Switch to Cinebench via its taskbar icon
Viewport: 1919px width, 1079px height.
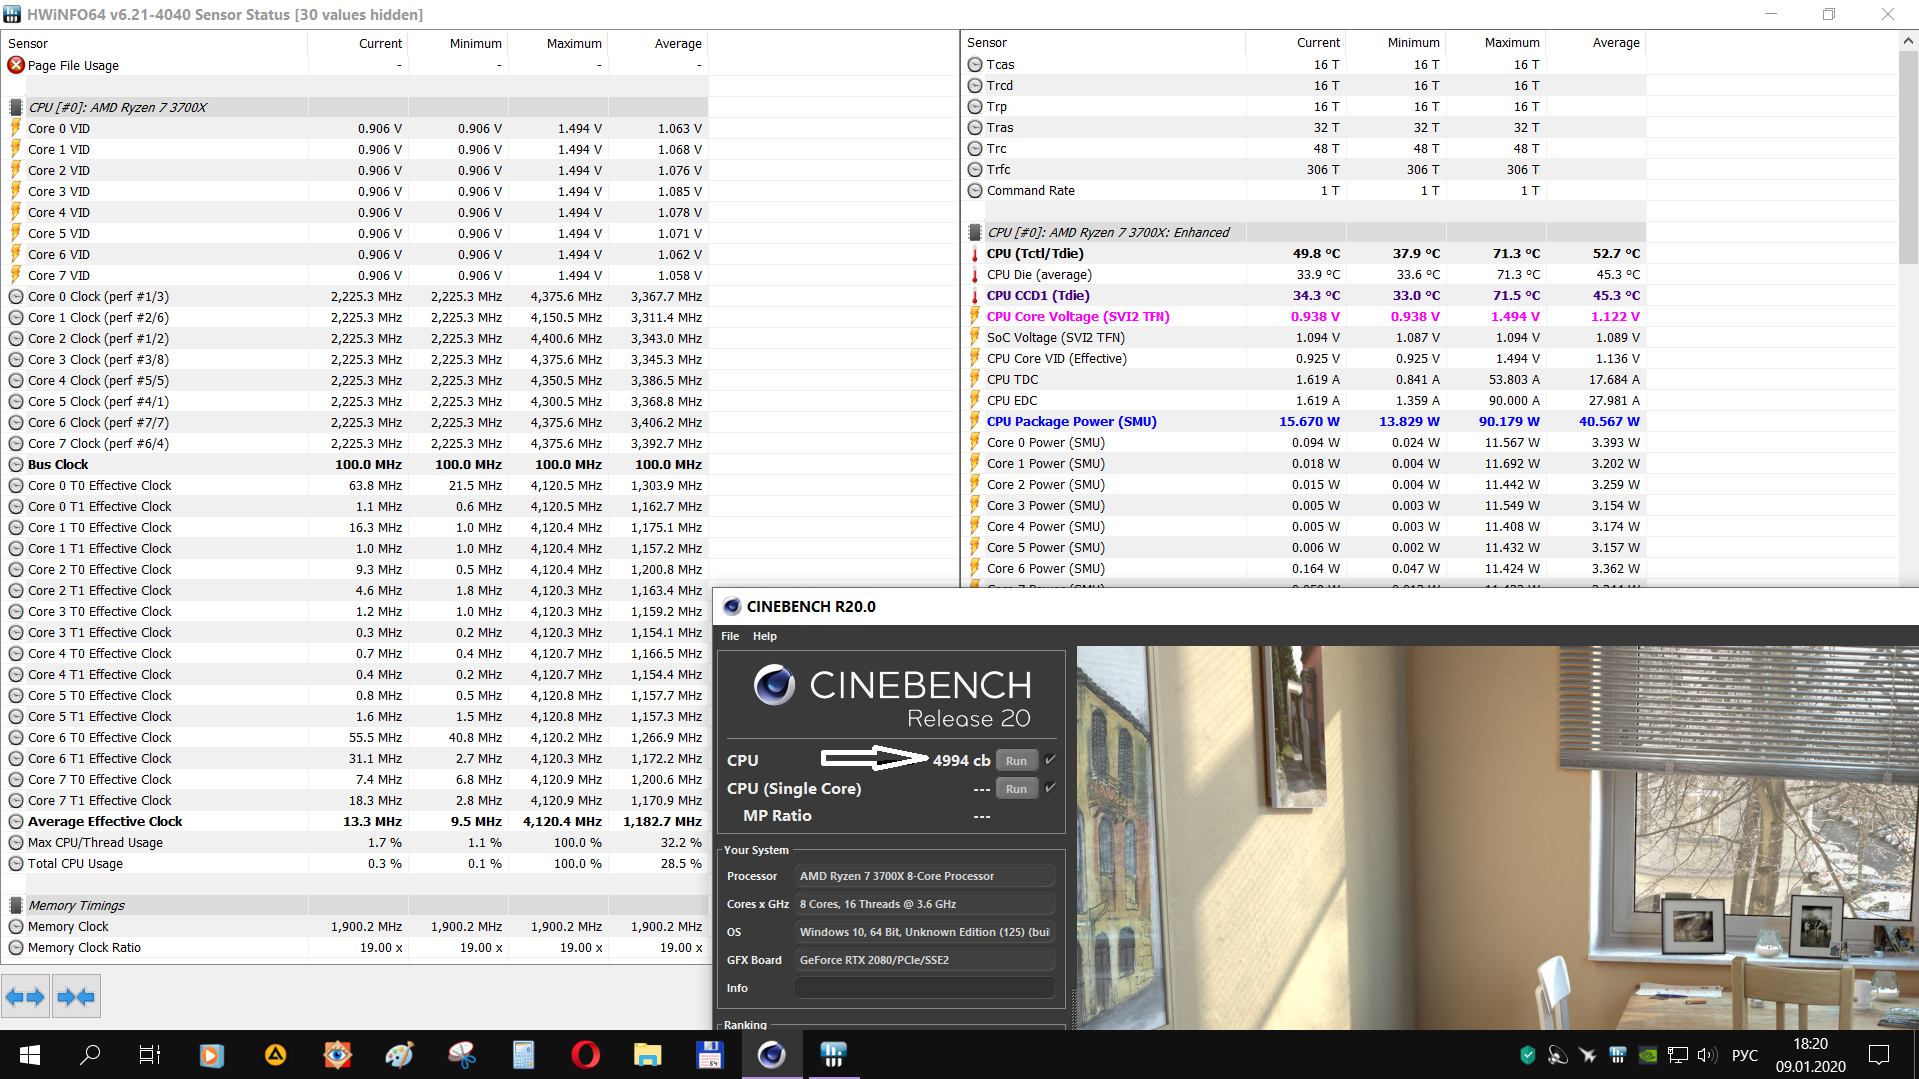(771, 1055)
